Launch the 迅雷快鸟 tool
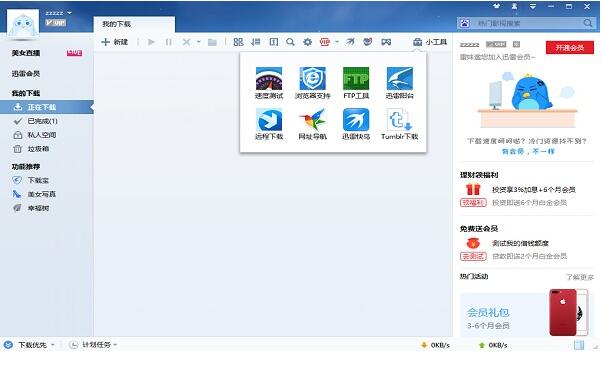602x368 pixels. pyautogui.click(x=356, y=124)
